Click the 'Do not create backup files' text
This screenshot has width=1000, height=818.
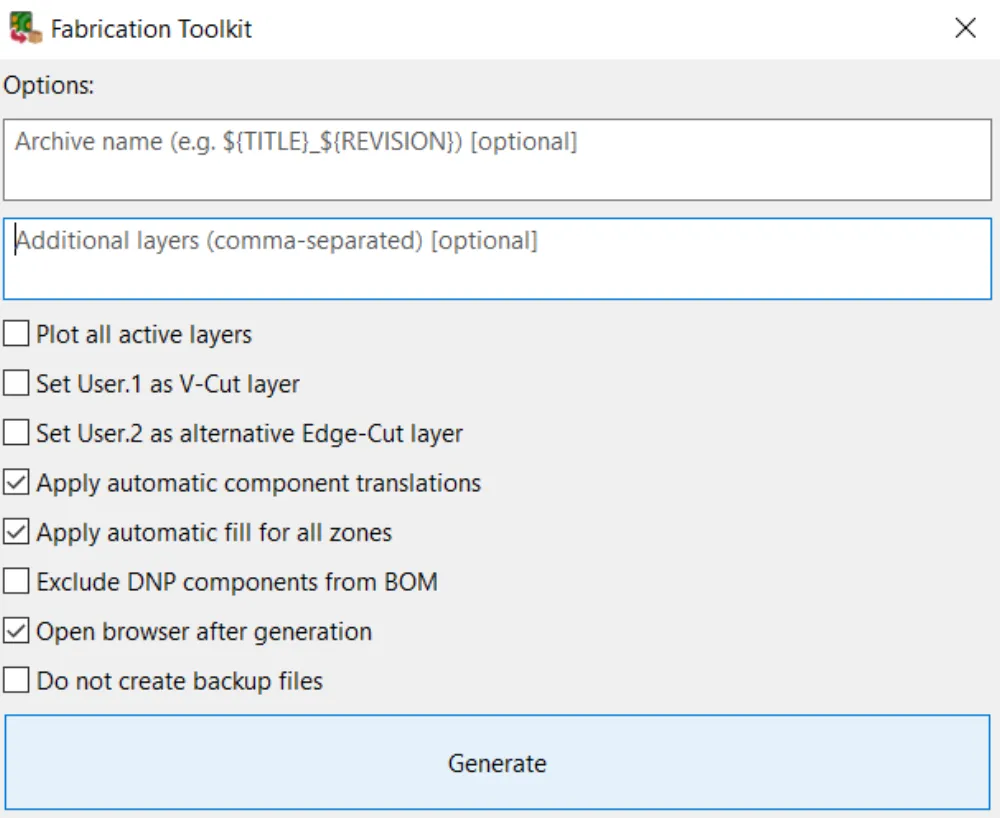(180, 682)
